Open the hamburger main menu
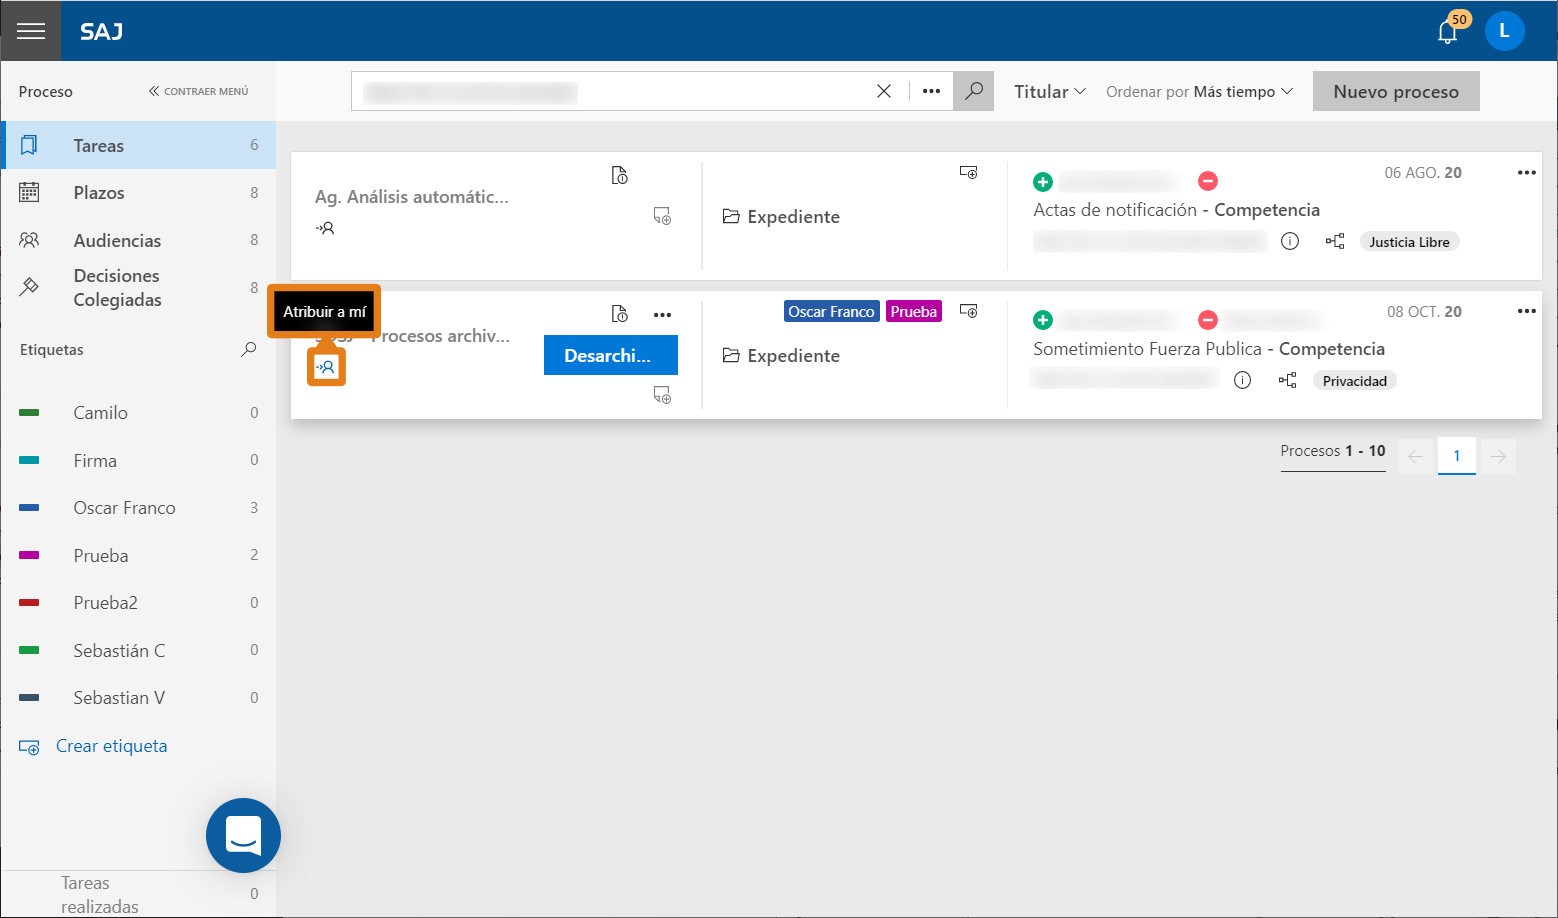1558x918 pixels. (x=31, y=31)
